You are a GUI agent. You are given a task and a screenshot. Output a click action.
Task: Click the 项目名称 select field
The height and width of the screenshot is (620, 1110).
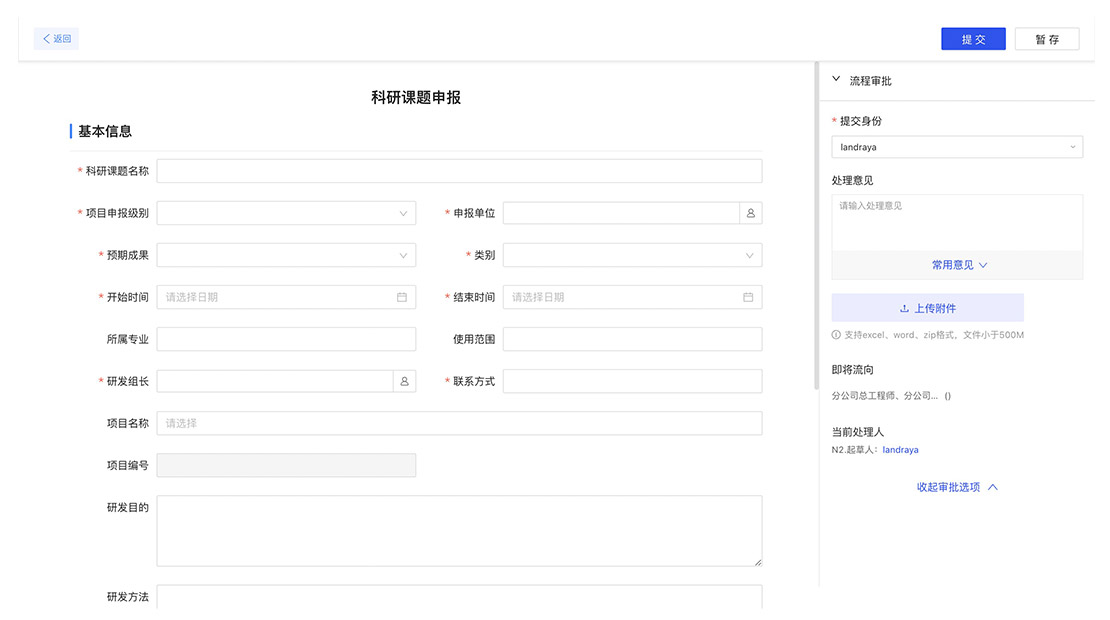459,423
